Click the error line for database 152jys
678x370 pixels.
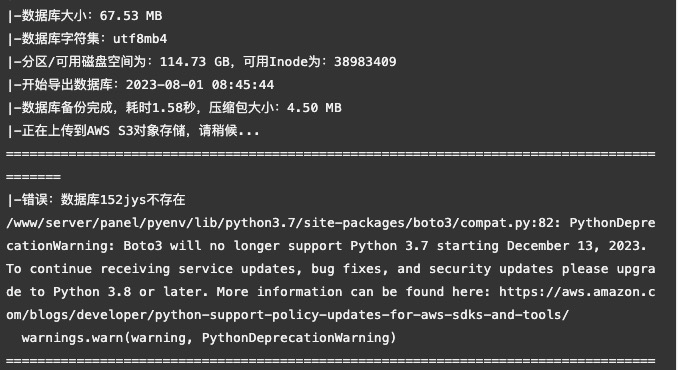pyautogui.click(x=96, y=200)
